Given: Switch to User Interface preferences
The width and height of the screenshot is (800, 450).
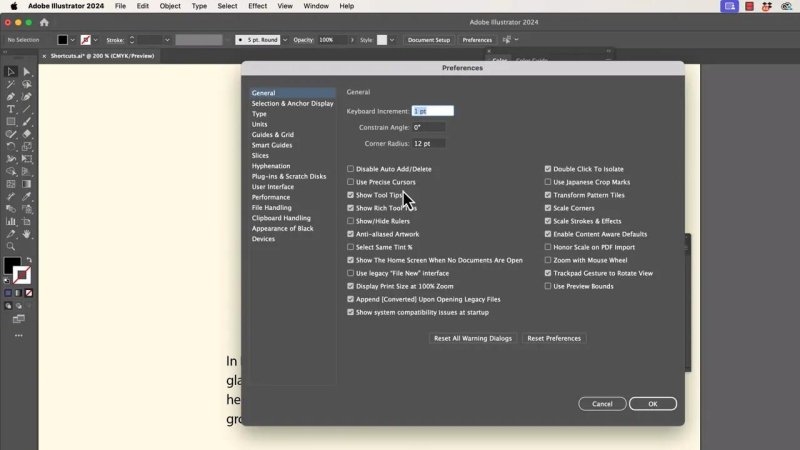Looking at the screenshot, I should (272, 187).
